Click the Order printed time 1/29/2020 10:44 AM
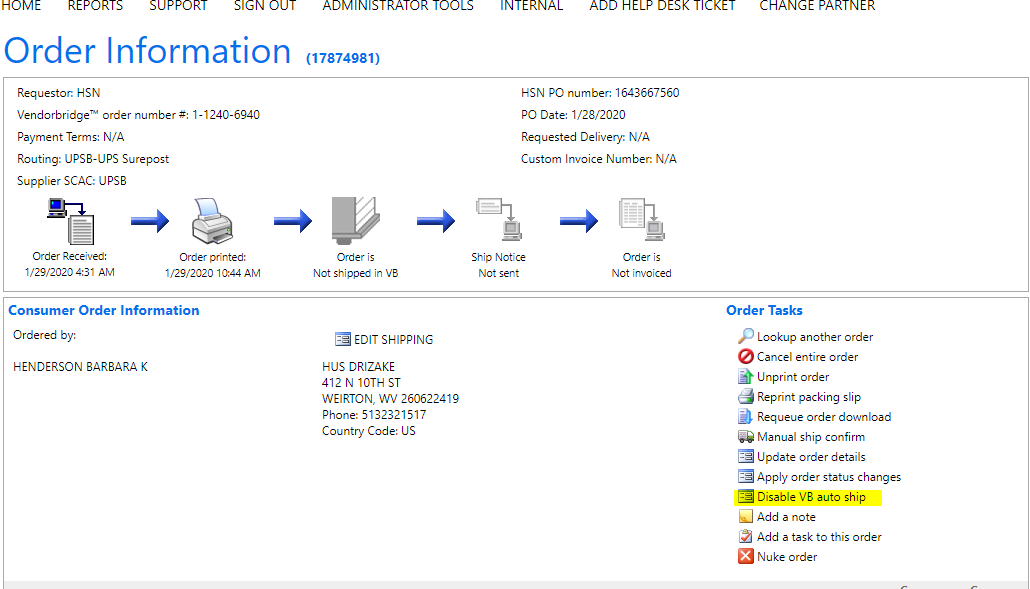 (x=212, y=273)
